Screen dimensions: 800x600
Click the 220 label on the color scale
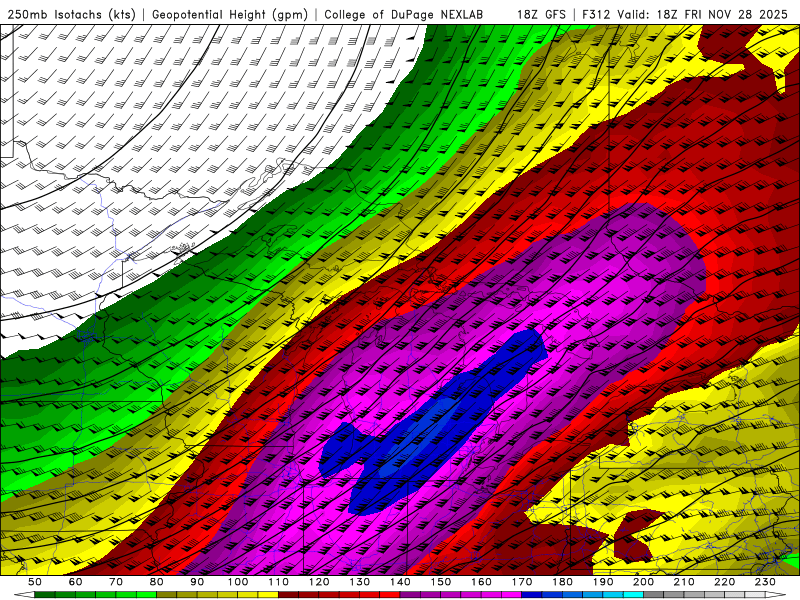pos(724,582)
